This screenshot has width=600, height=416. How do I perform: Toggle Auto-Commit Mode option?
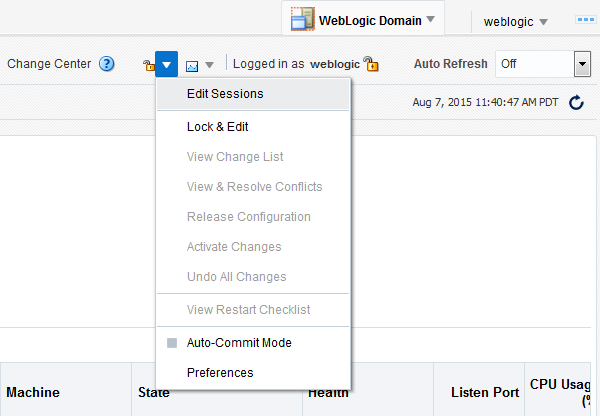tap(239, 342)
